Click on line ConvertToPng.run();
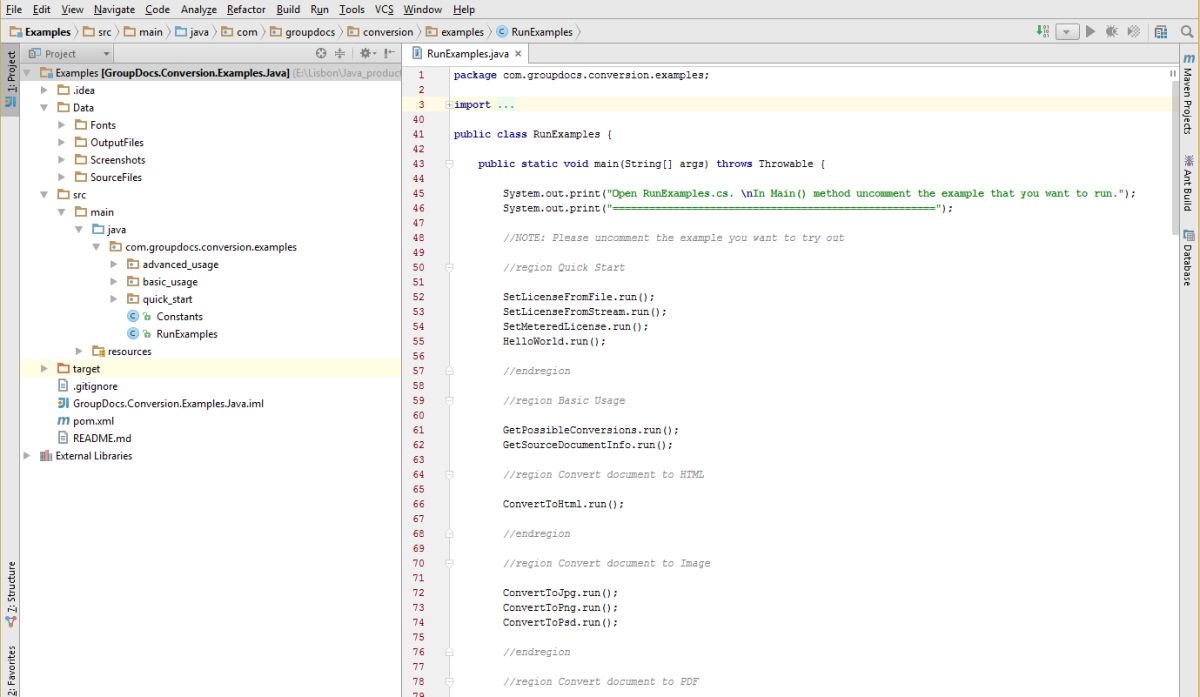Viewport: 1200px width, 697px height. [560, 608]
